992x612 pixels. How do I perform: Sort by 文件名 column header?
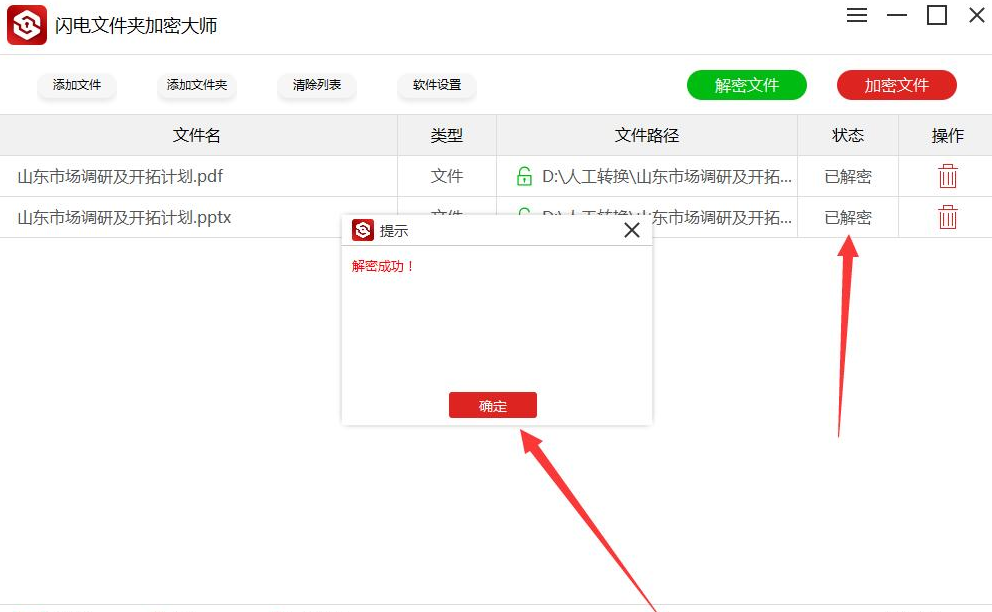(x=199, y=135)
